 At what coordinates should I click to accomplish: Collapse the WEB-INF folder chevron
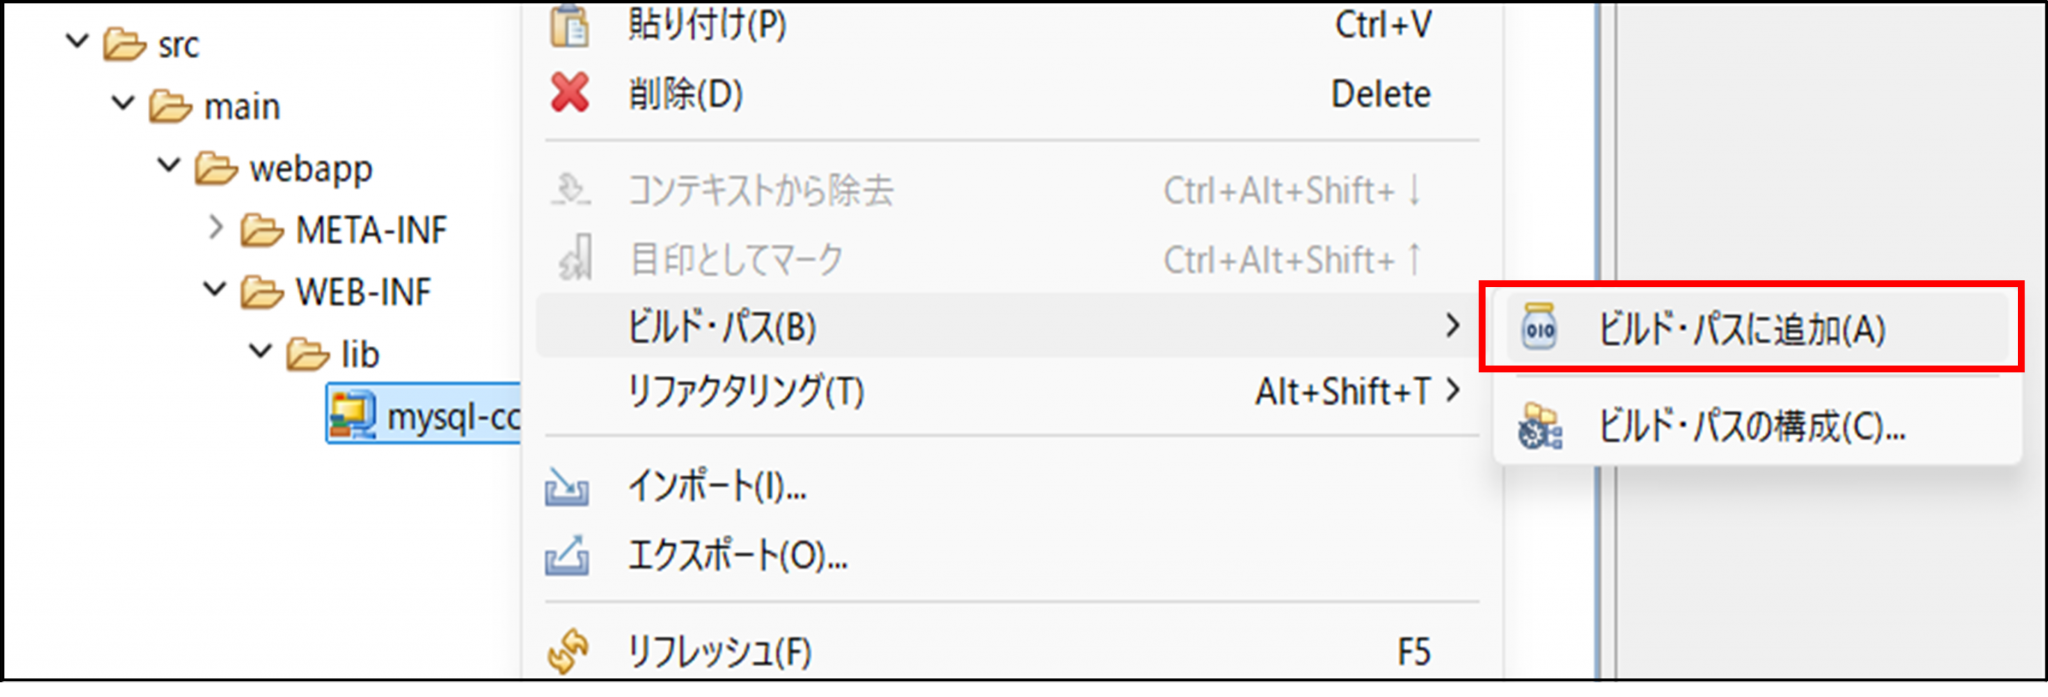215,290
